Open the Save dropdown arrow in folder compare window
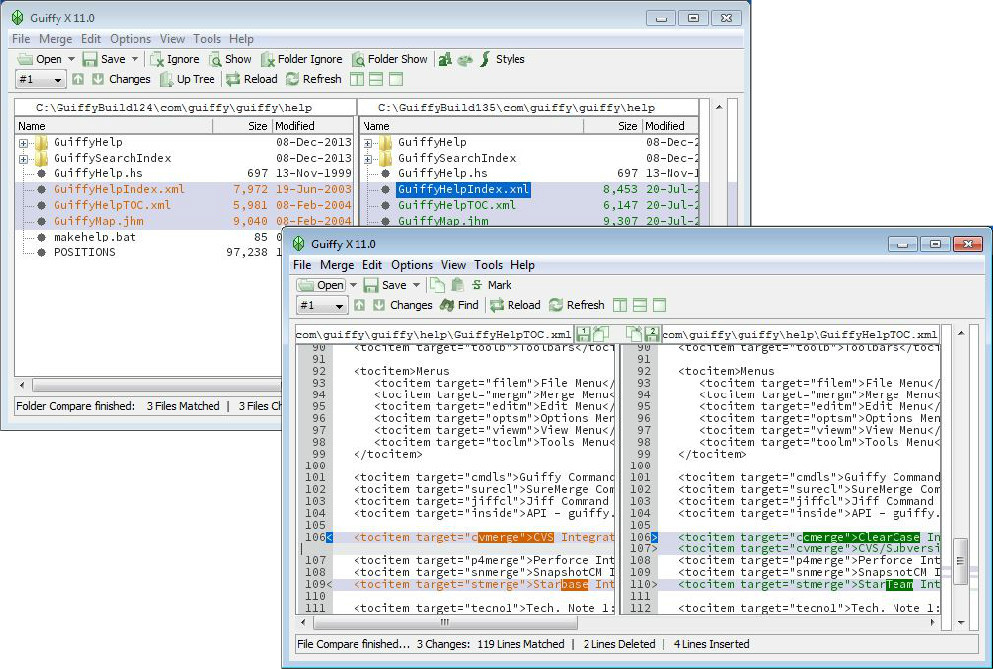Screen dimensions: 993x669 coord(134,59)
